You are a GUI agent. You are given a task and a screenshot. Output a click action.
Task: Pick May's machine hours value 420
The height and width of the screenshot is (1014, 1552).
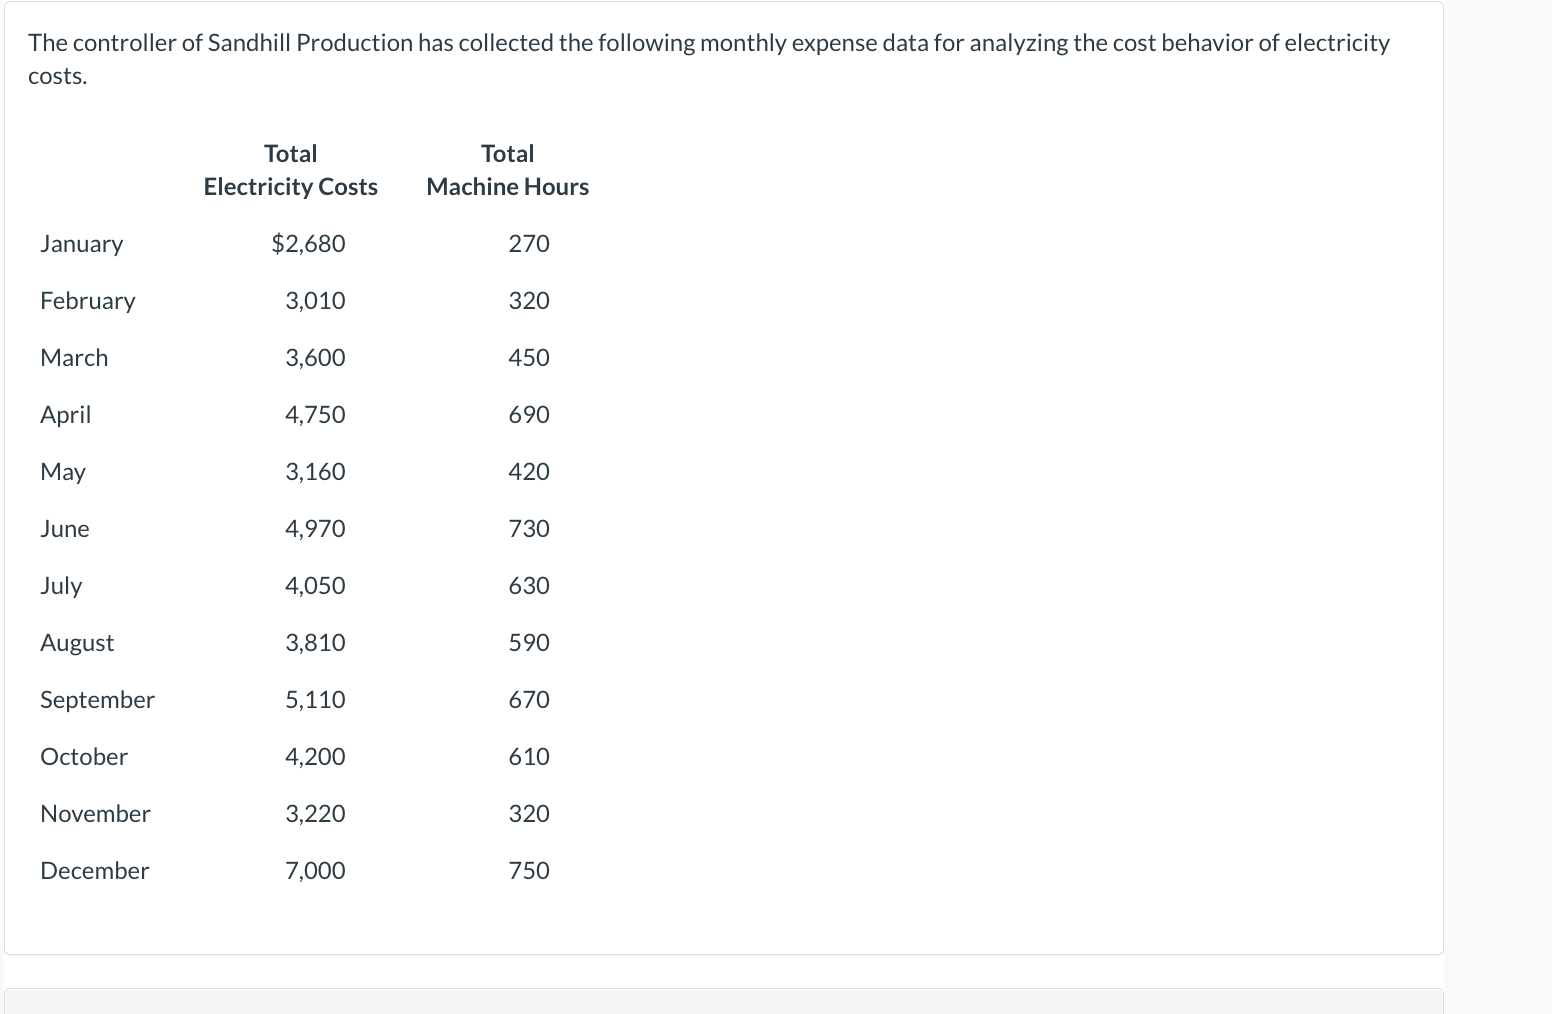coord(529,472)
